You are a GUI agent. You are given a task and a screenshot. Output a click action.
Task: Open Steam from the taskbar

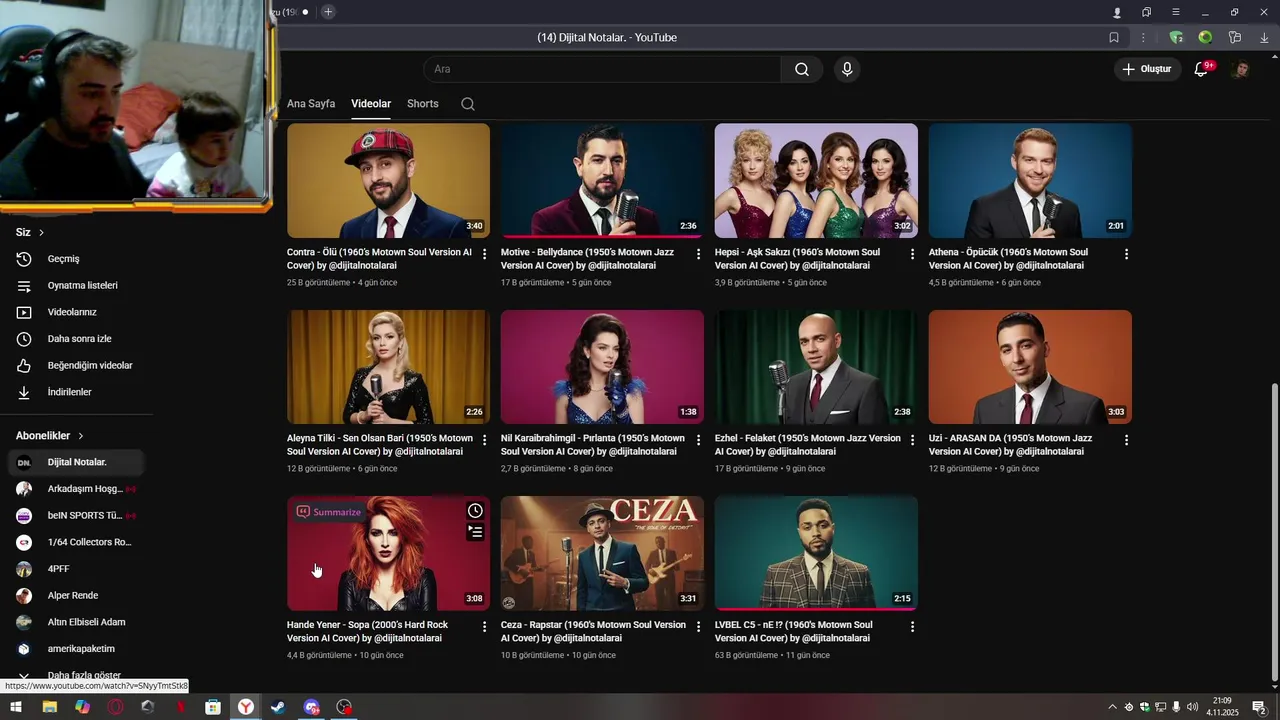[x=278, y=707]
